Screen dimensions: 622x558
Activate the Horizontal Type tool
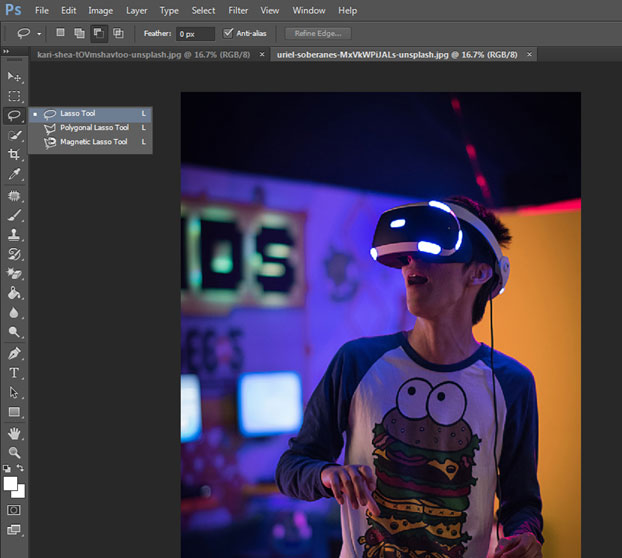[x=14, y=372]
